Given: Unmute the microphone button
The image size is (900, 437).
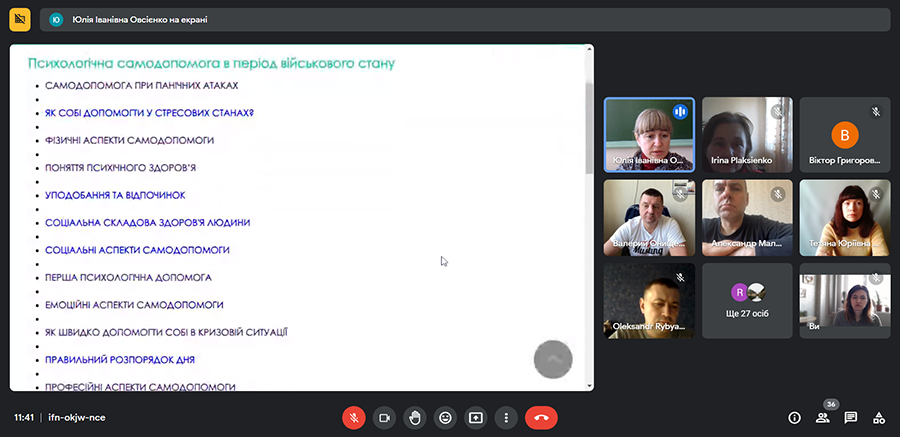Looking at the screenshot, I should 354,418.
